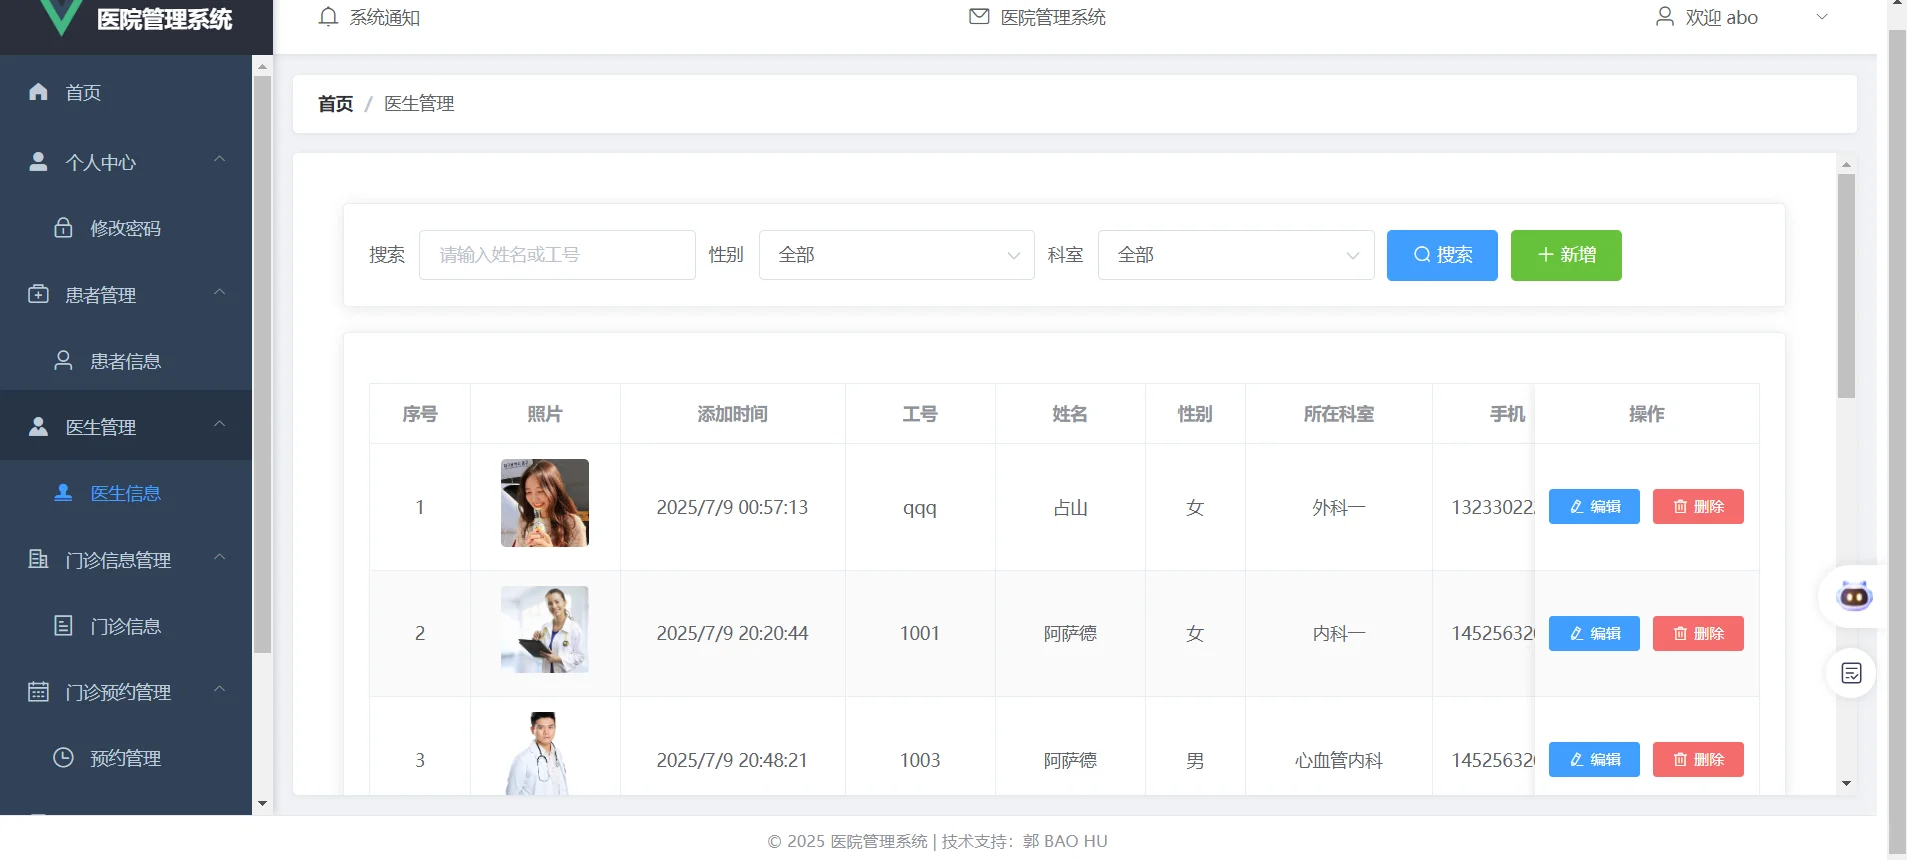Click the 系统通知 text in the top bar
The height and width of the screenshot is (860, 1907).
385,17
